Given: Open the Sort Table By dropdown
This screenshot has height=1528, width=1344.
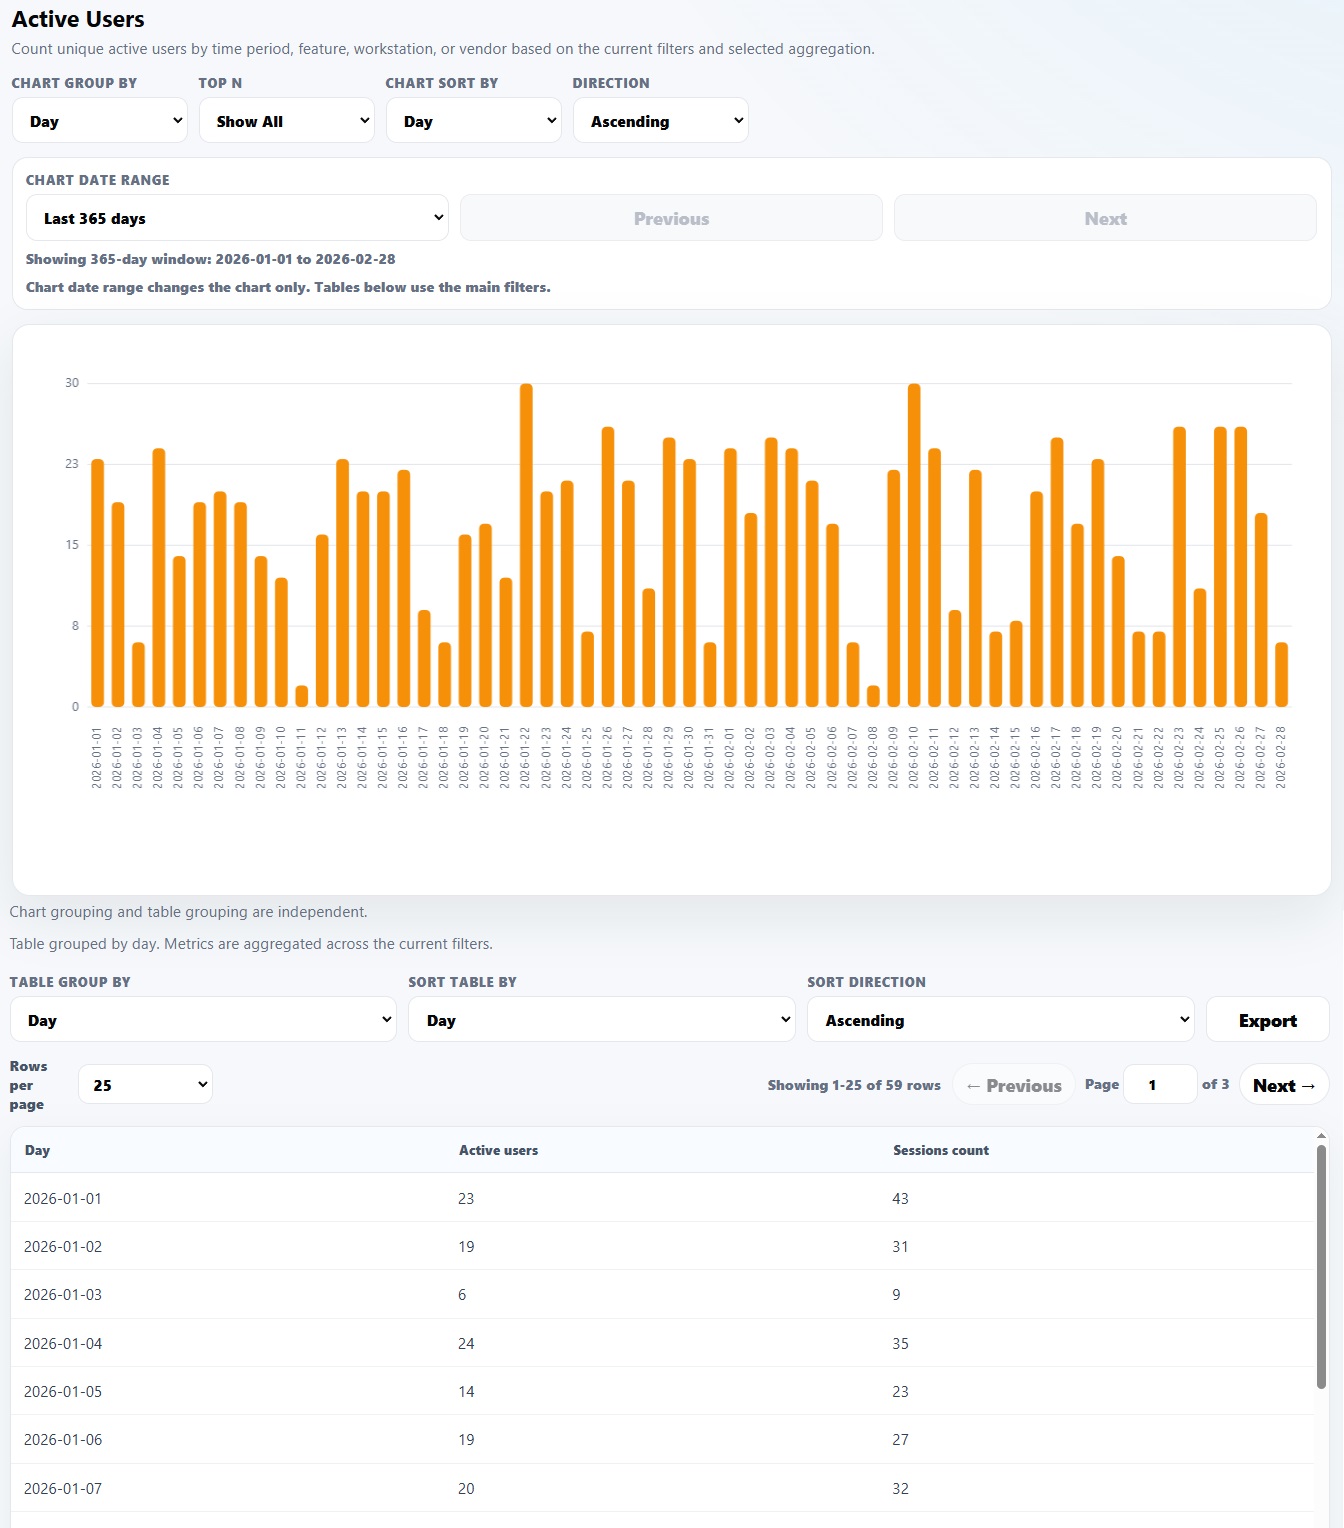Looking at the screenshot, I should click(x=601, y=1020).
